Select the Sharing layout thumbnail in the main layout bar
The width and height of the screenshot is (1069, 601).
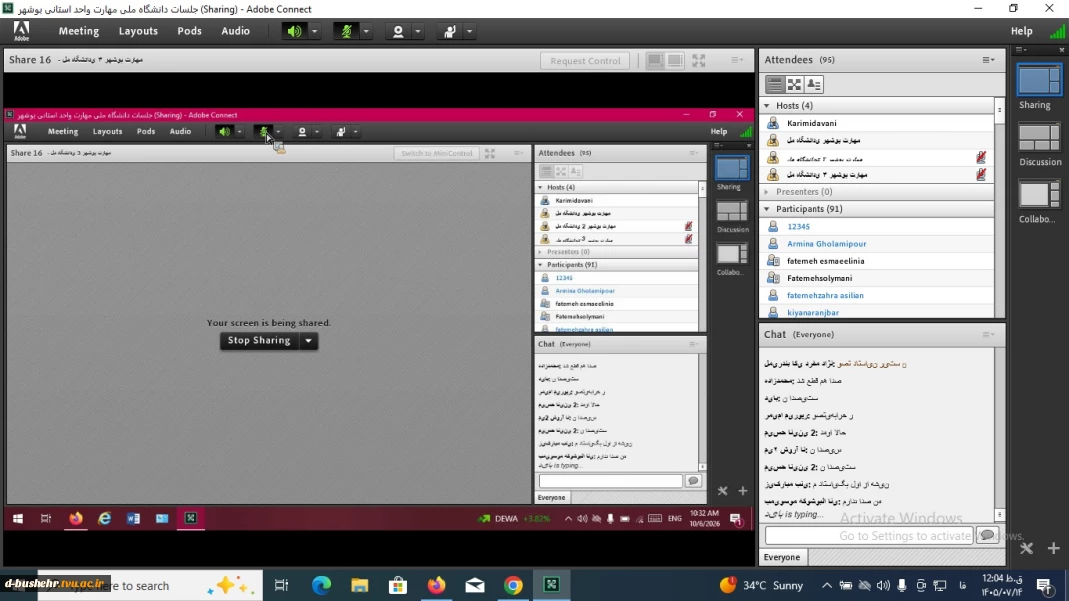(1039, 80)
